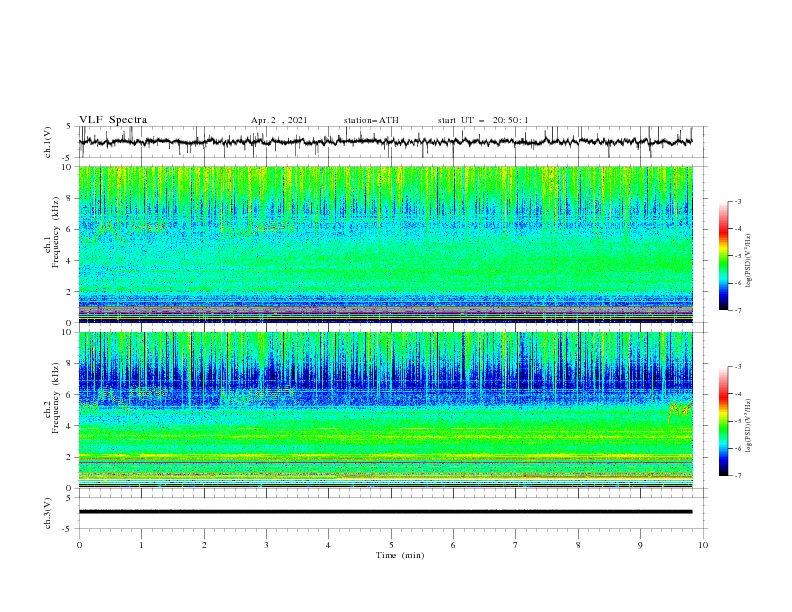Click the "-7" tick on ch.1 colorbar
792x612 pixels.
click(x=737, y=310)
